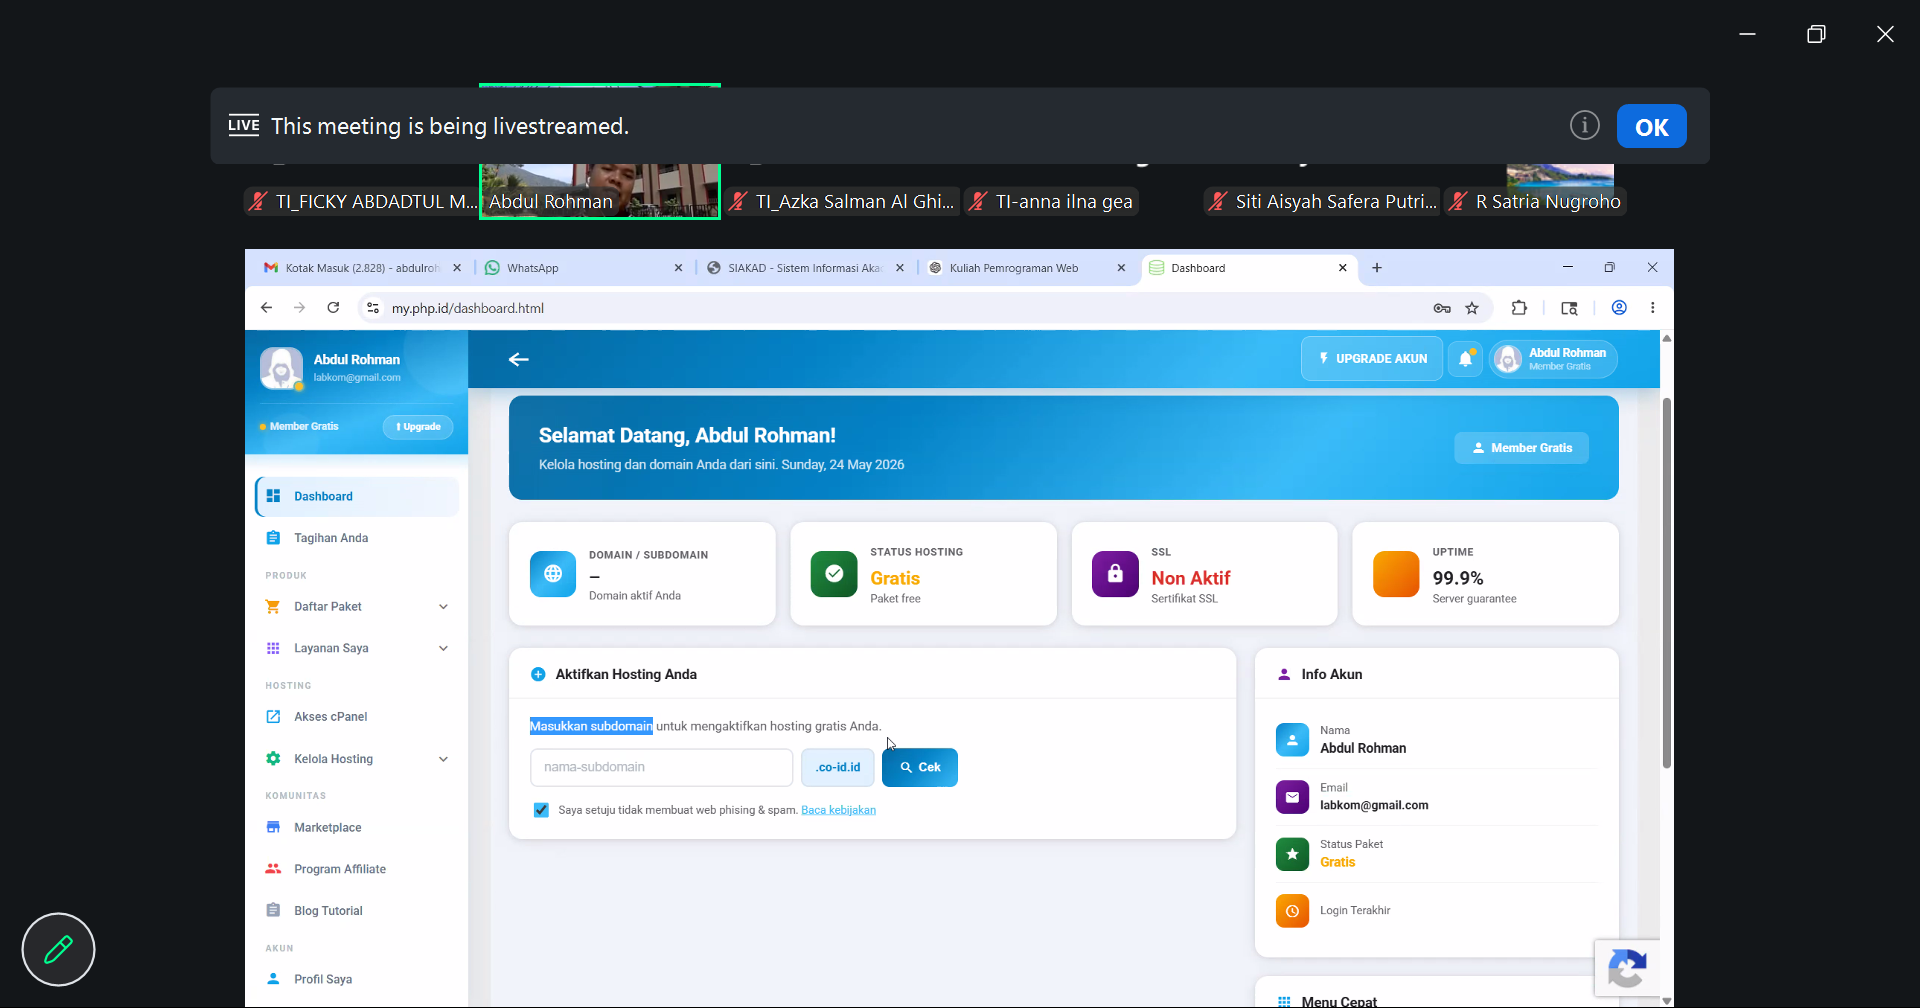Click the UPGRADE AKUN button
Screen dimensions: 1920x1008
(1372, 359)
